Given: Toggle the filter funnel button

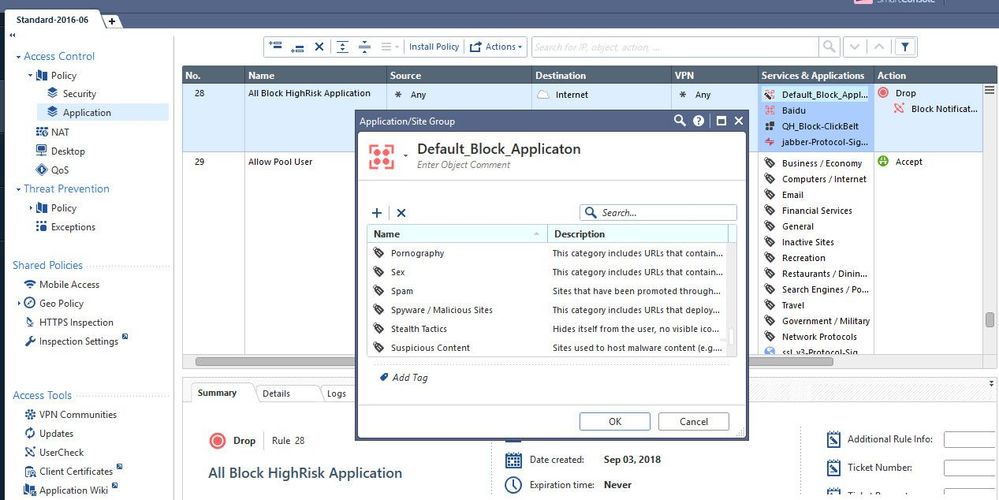Looking at the screenshot, I should pos(905,47).
